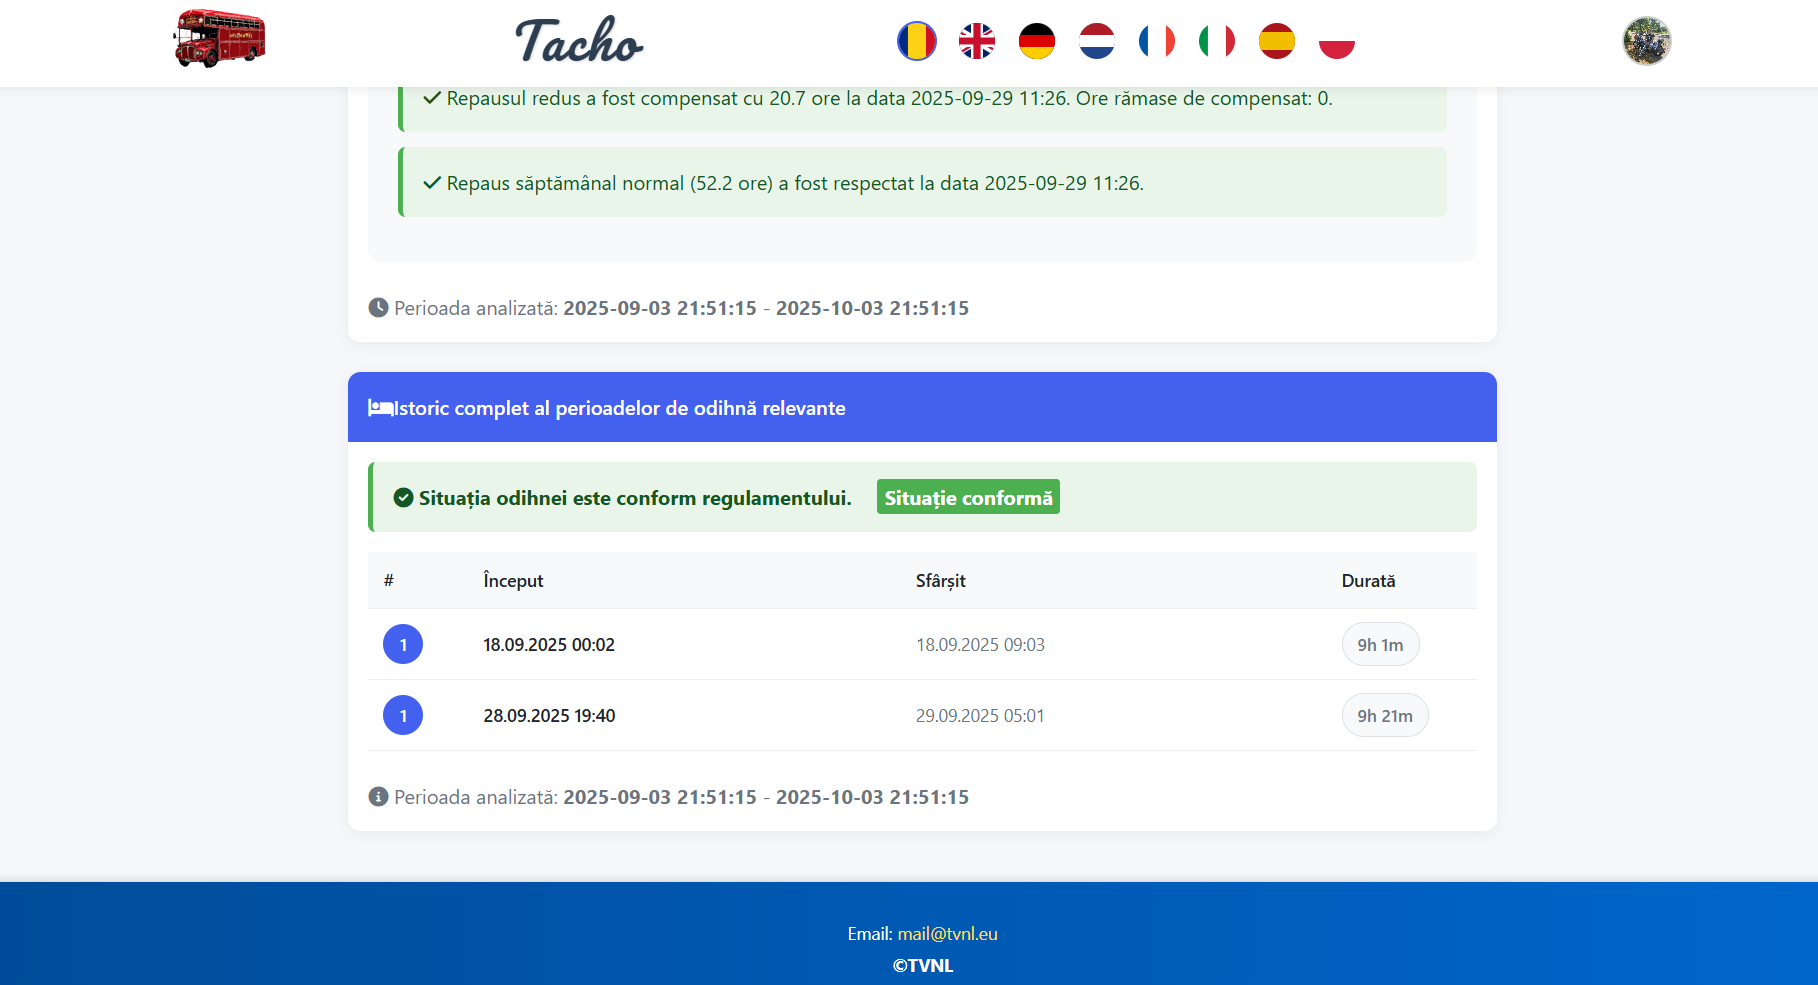Select the English UK flag
Viewport: 1818px width, 985px height.
tap(976, 41)
